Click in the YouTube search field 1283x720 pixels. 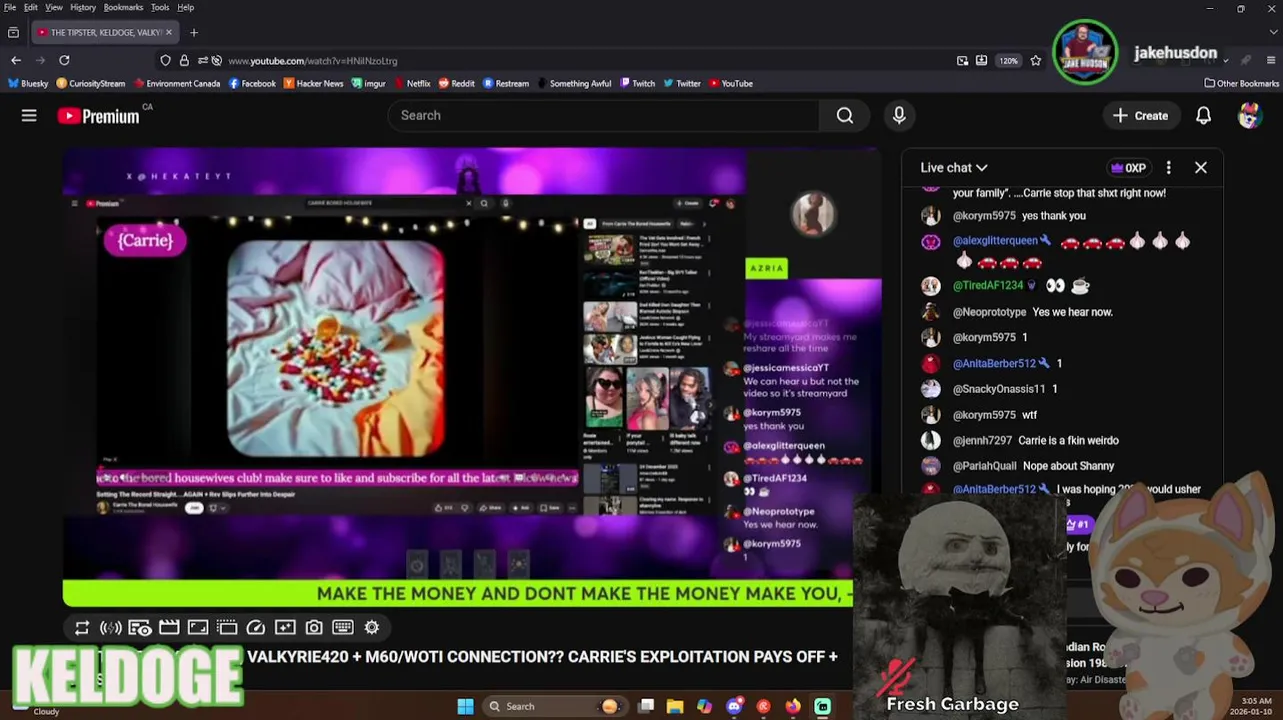coord(605,116)
